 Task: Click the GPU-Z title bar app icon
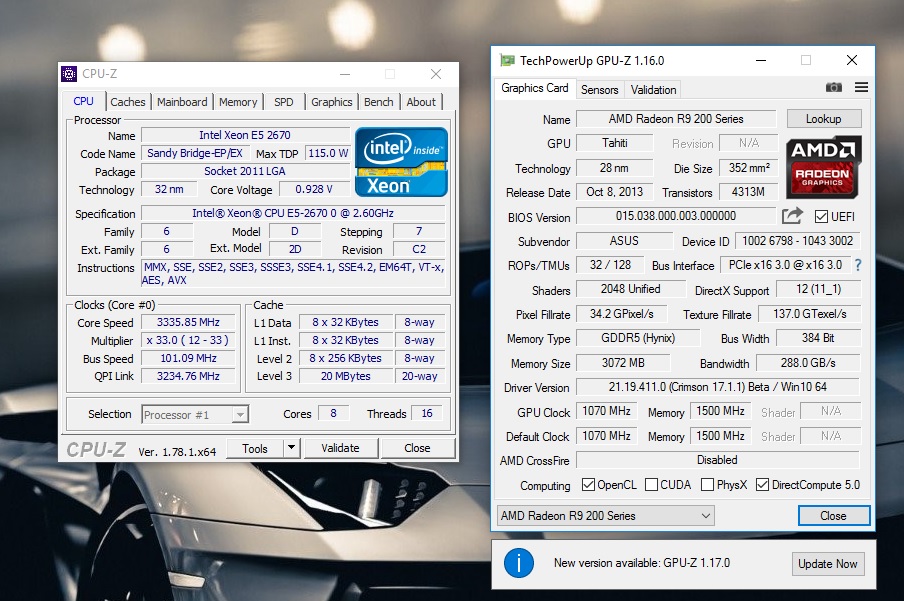click(x=507, y=60)
